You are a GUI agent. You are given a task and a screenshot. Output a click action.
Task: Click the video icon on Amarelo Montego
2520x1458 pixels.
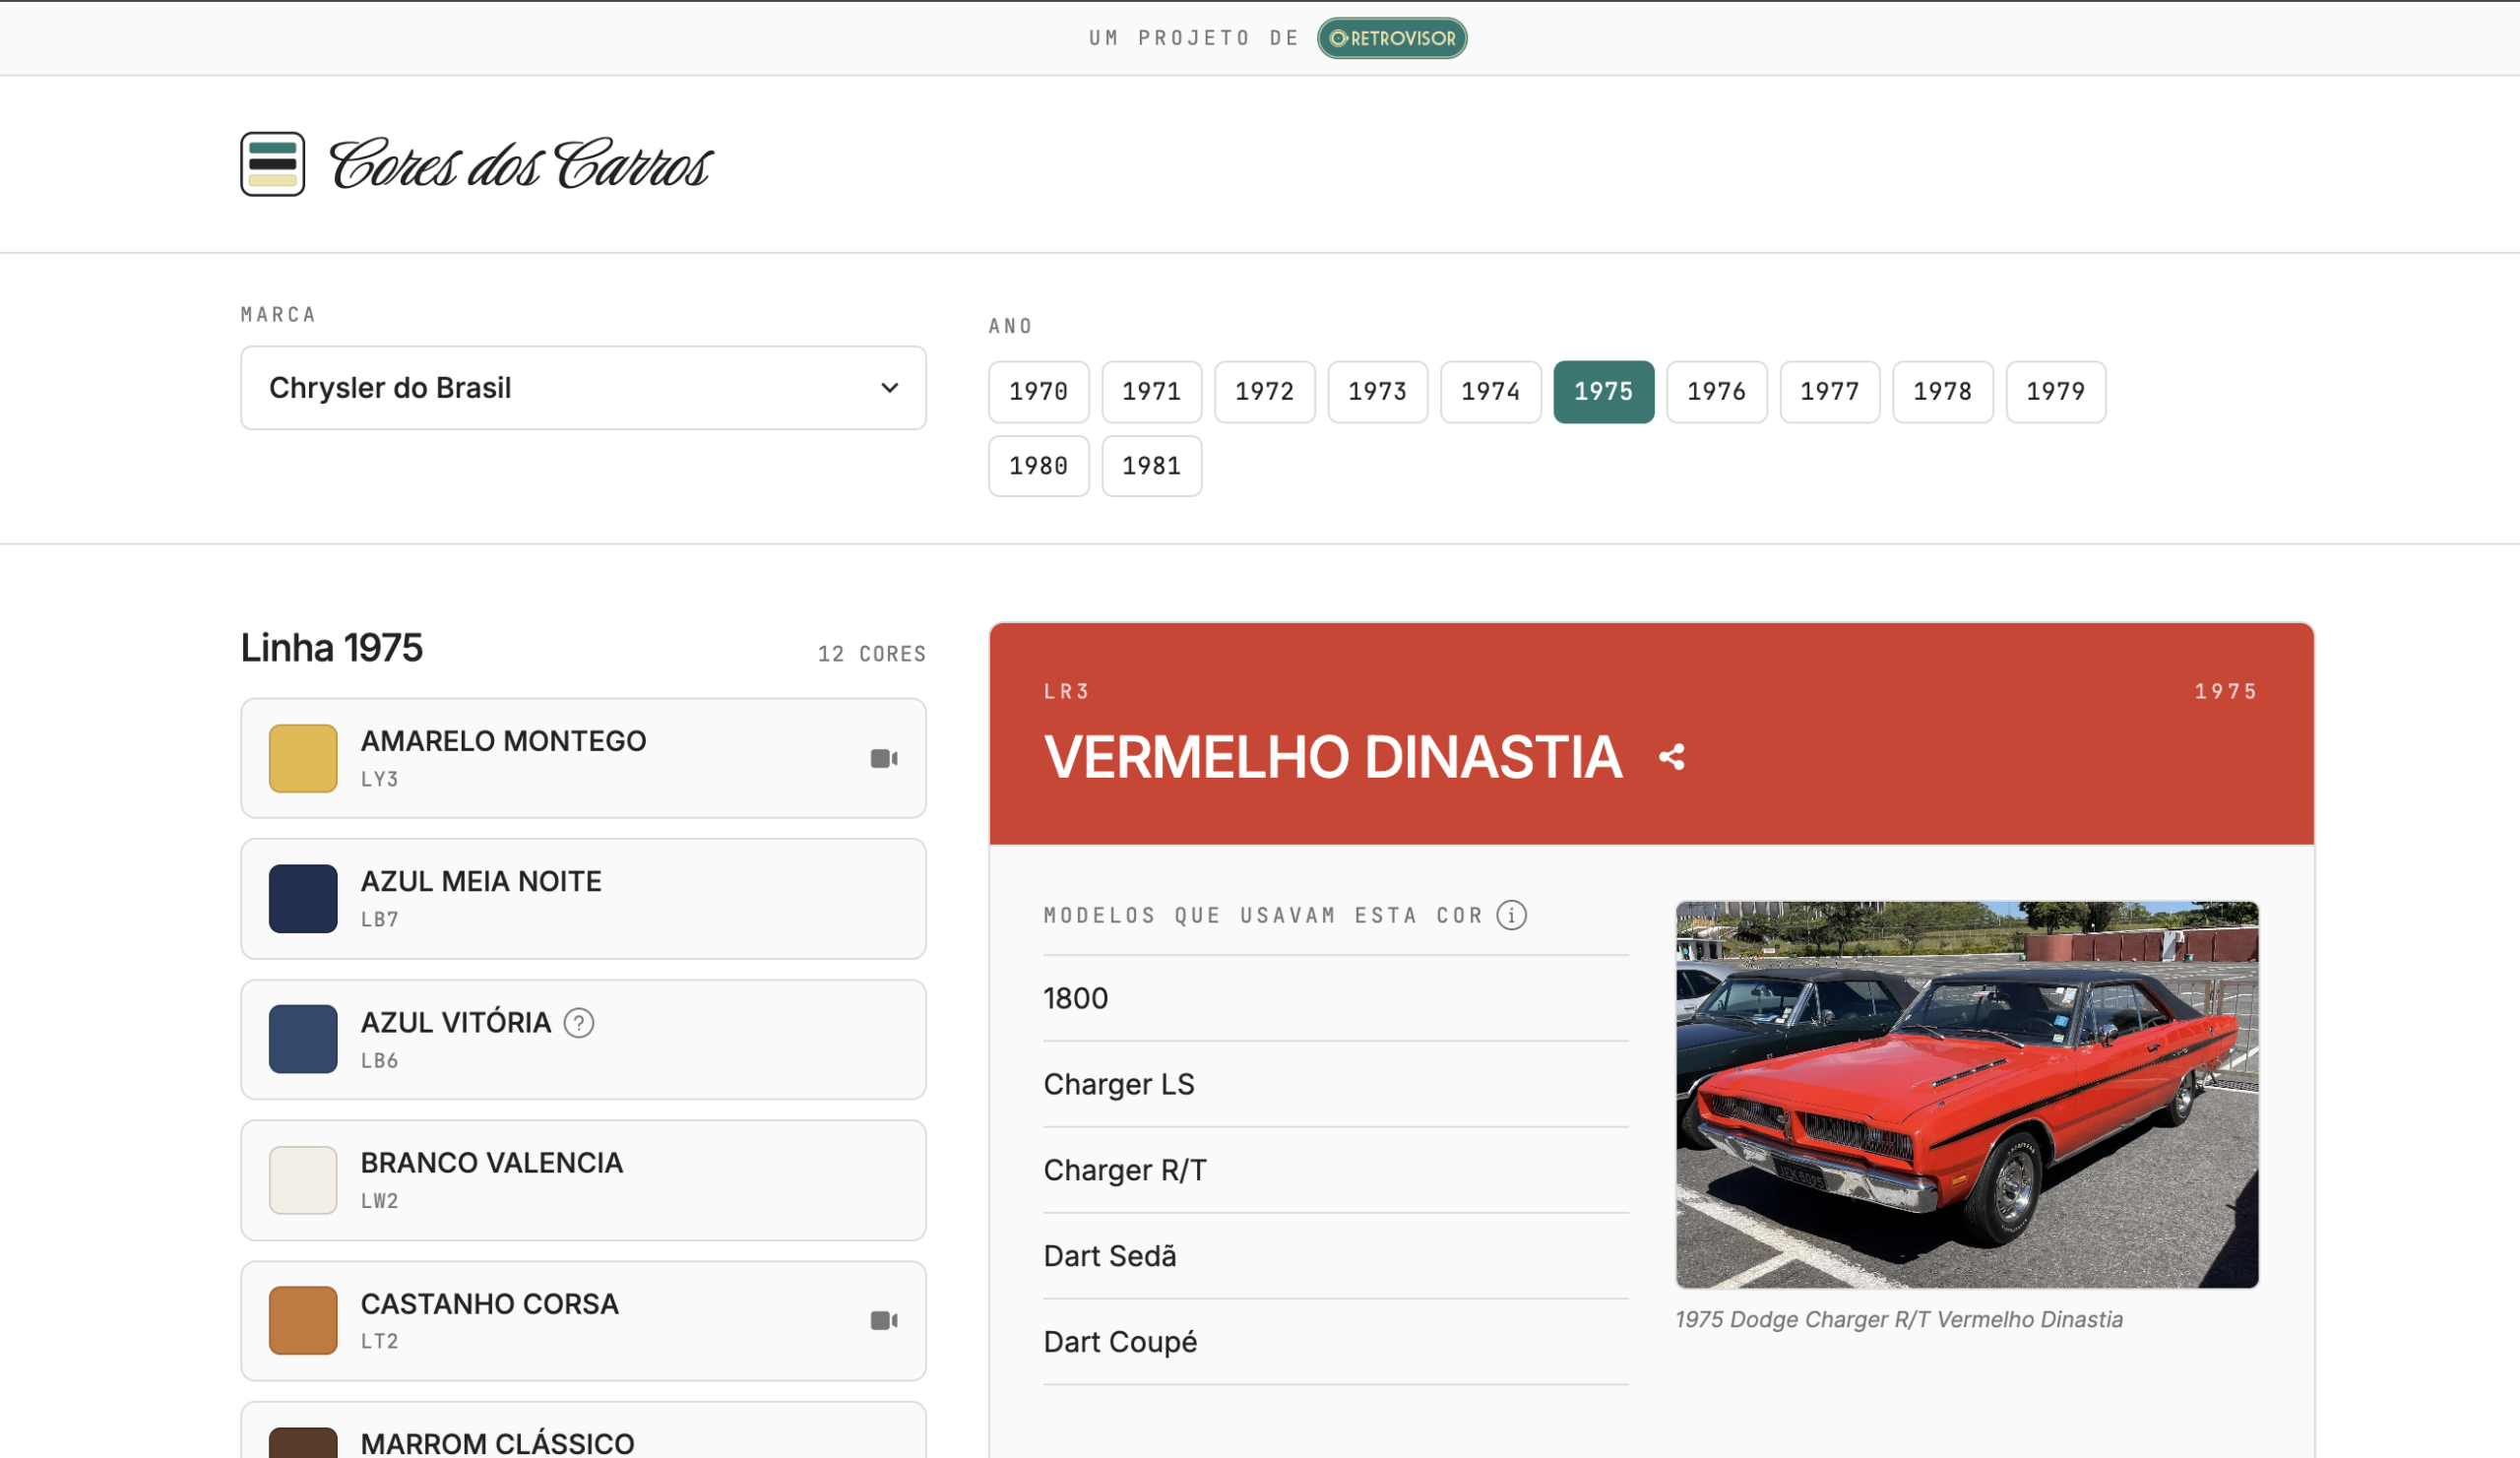884,759
